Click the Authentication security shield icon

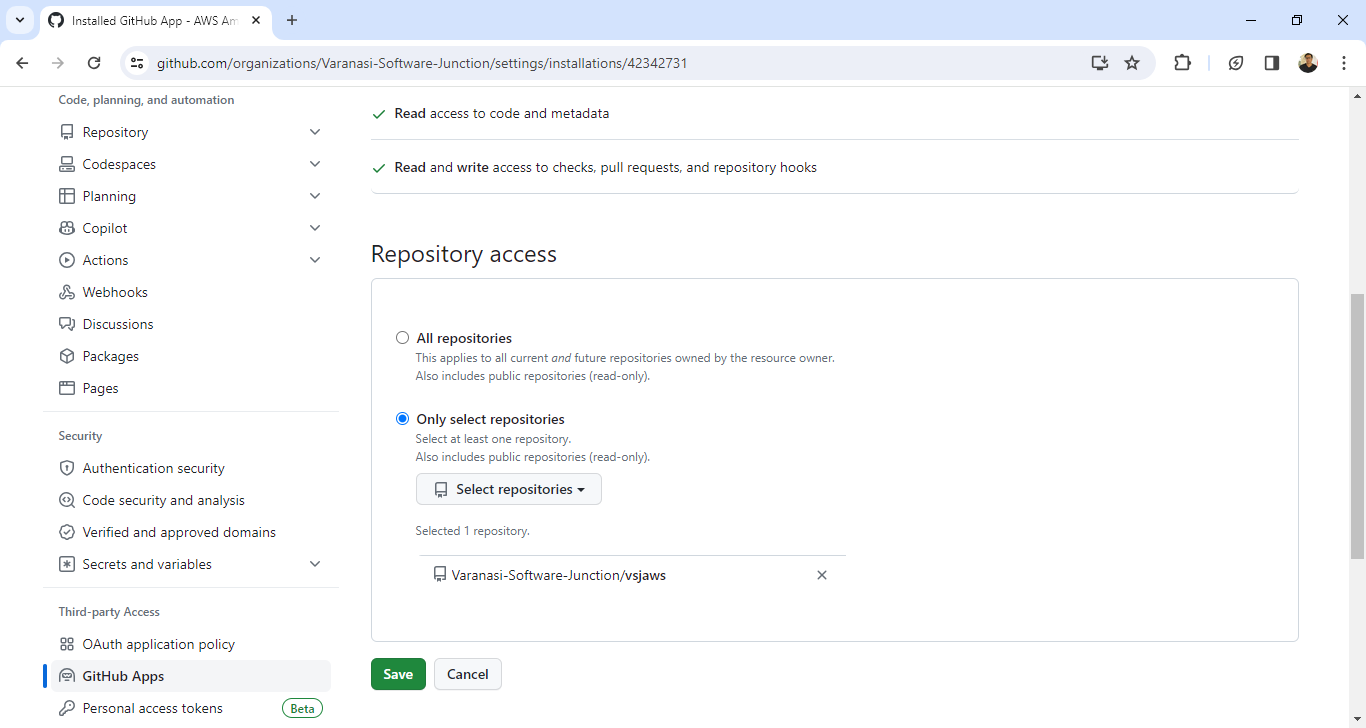67,468
